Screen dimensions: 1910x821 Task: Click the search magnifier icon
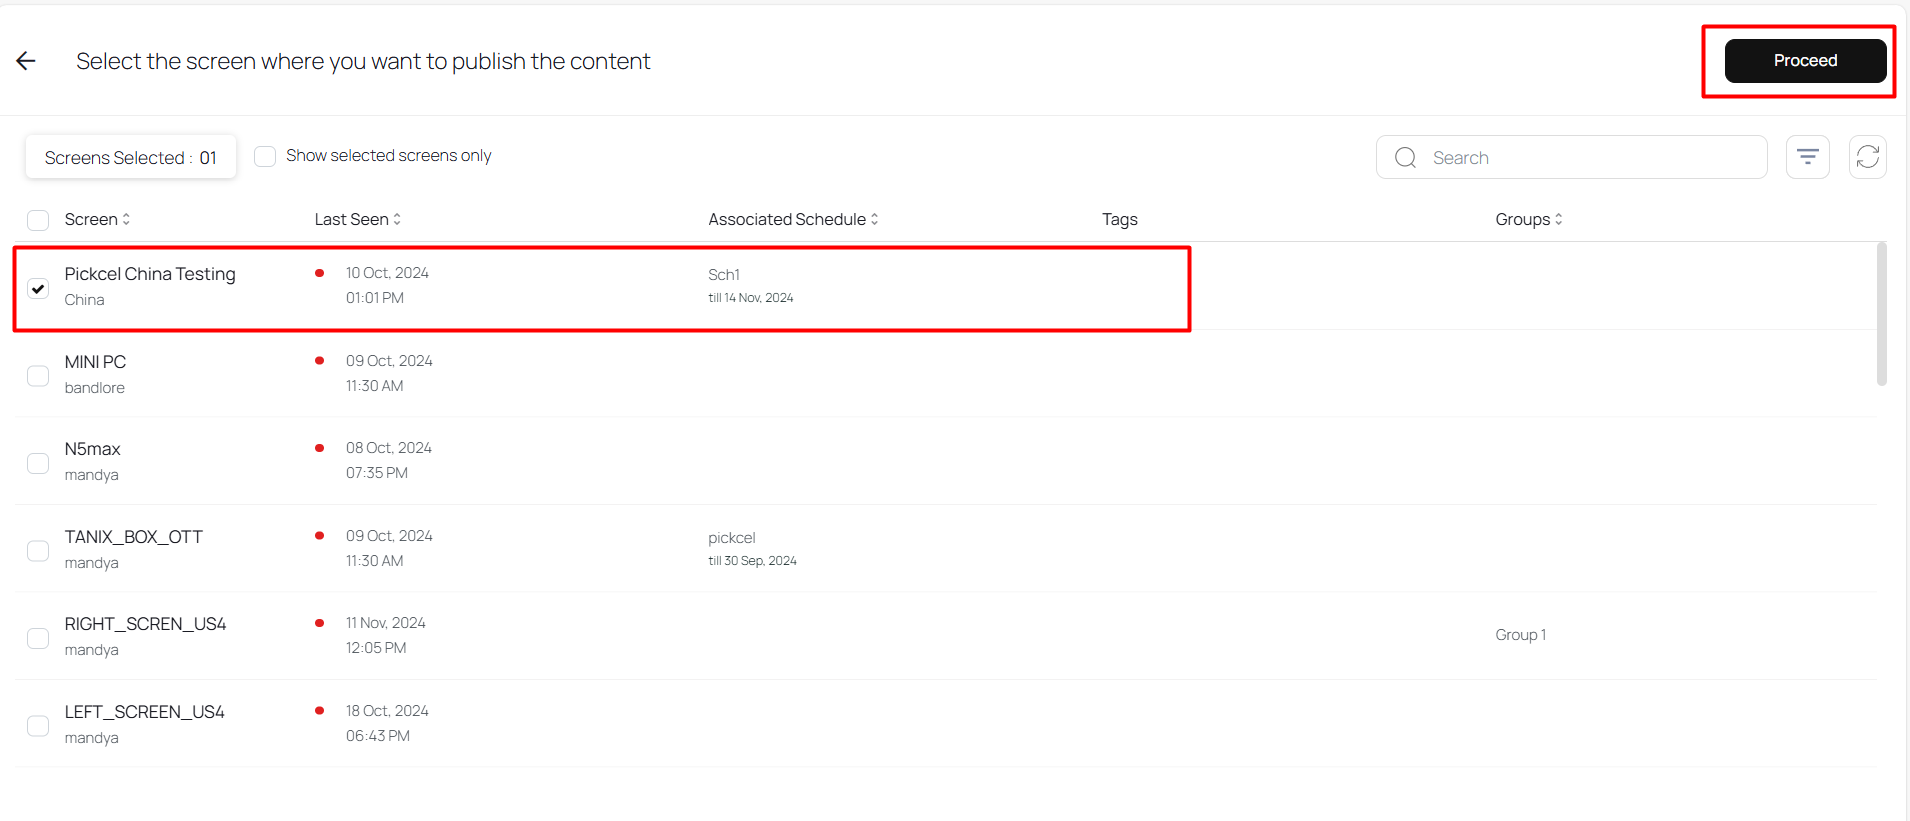click(x=1405, y=158)
